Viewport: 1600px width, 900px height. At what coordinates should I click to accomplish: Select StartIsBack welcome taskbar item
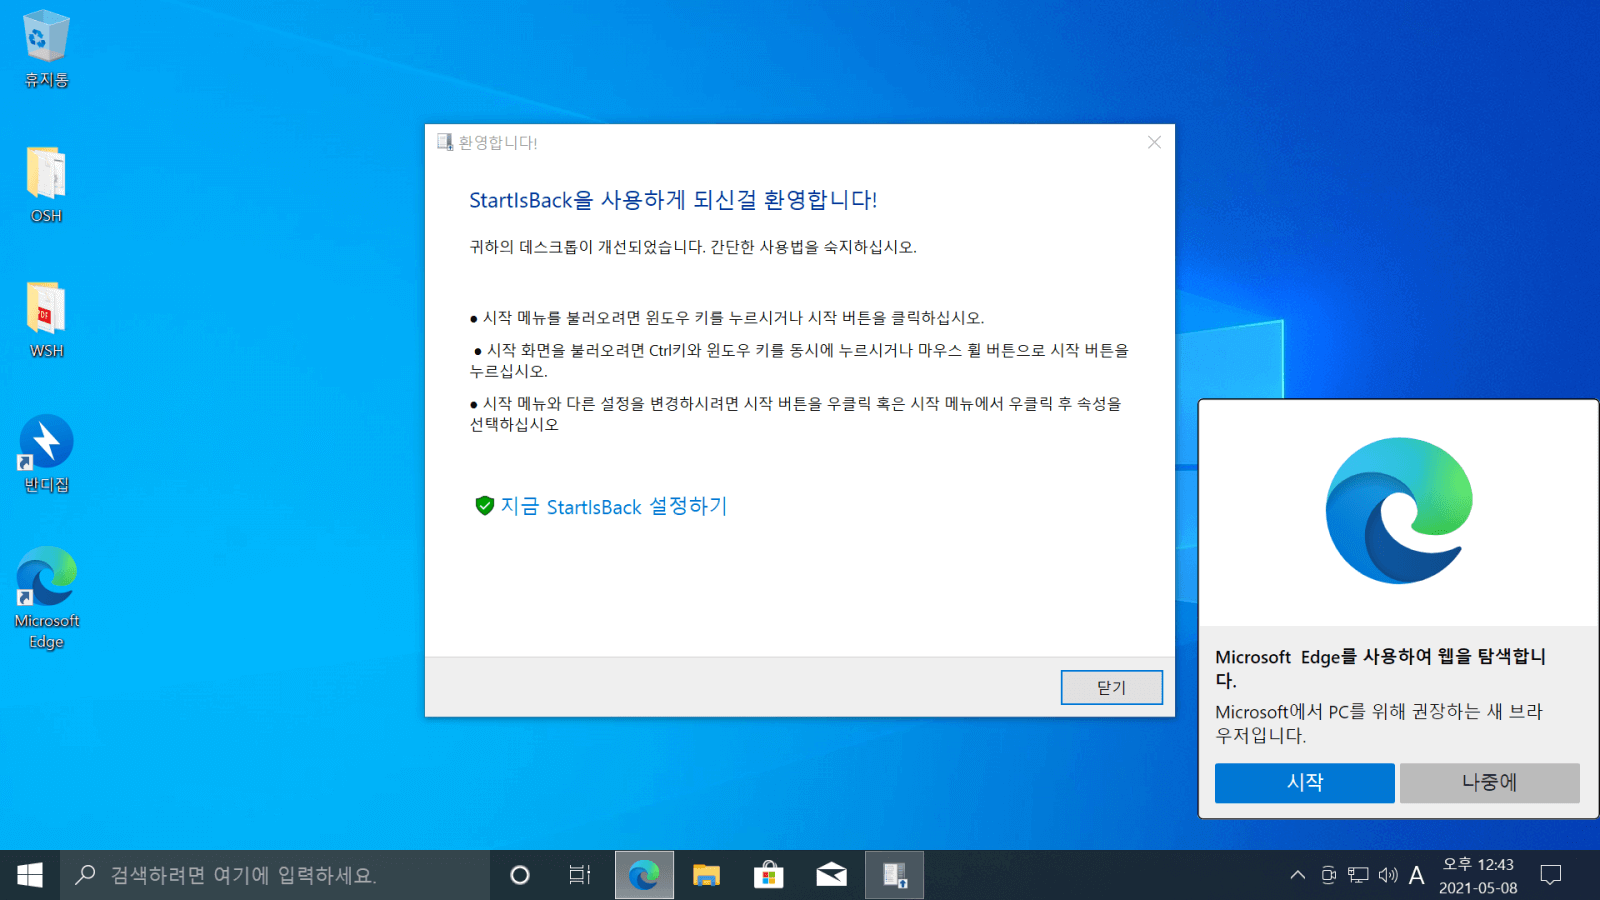click(894, 875)
